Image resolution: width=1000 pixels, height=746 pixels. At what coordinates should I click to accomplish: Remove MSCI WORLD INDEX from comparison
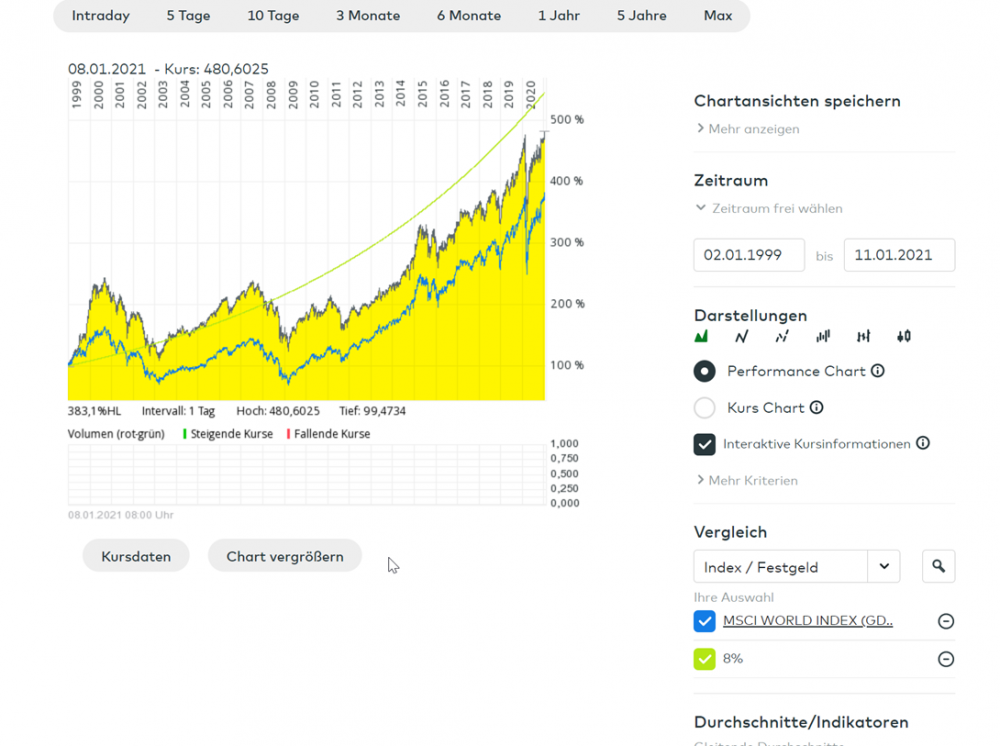(x=946, y=621)
